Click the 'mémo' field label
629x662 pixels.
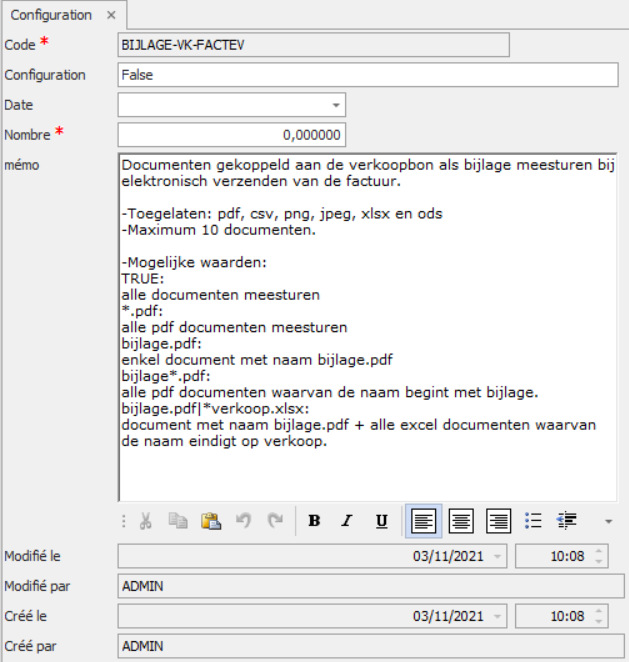tap(22, 165)
